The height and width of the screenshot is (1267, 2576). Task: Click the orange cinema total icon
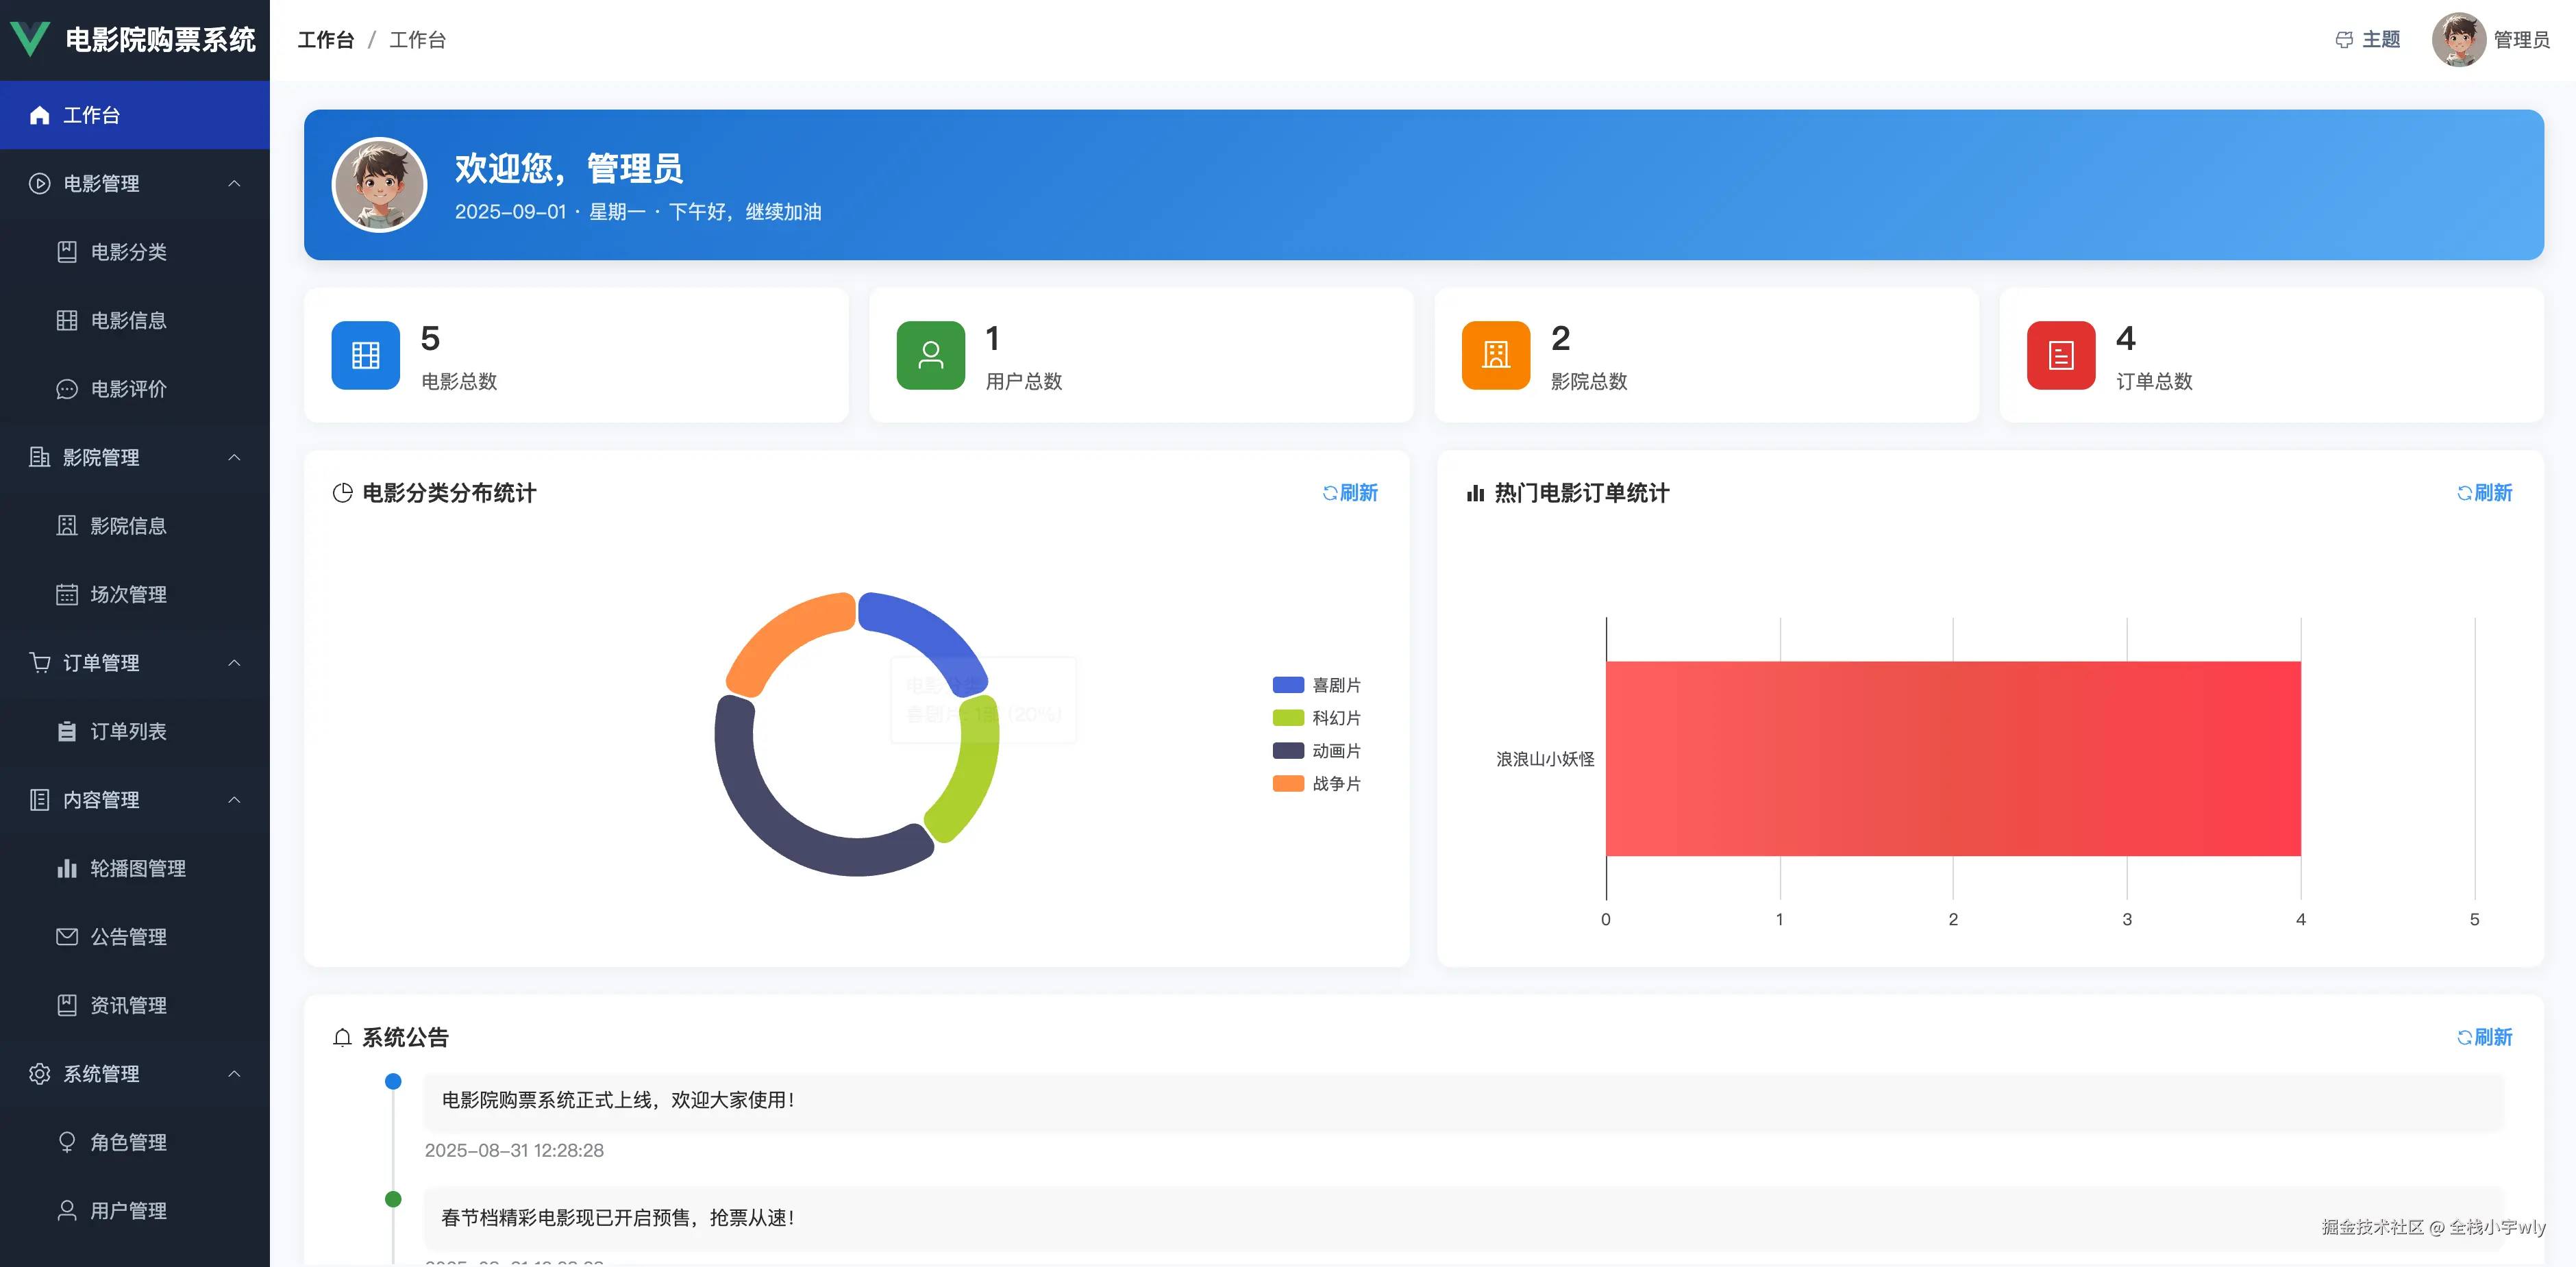point(1495,355)
